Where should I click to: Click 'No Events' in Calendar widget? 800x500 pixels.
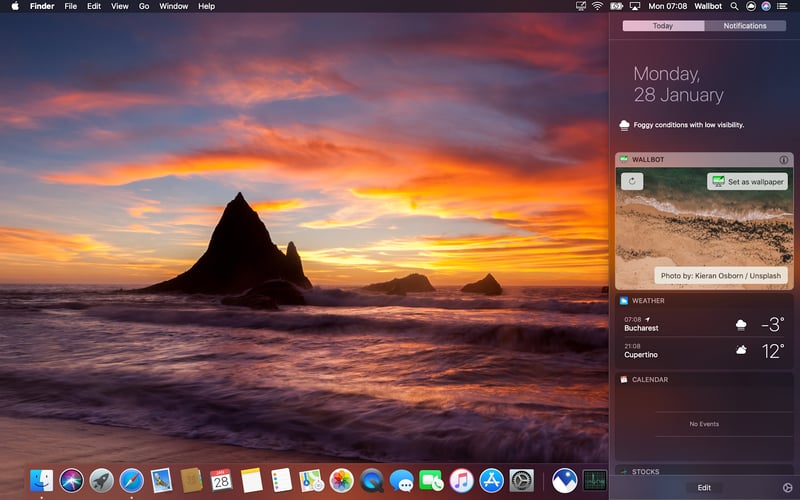tap(704, 424)
